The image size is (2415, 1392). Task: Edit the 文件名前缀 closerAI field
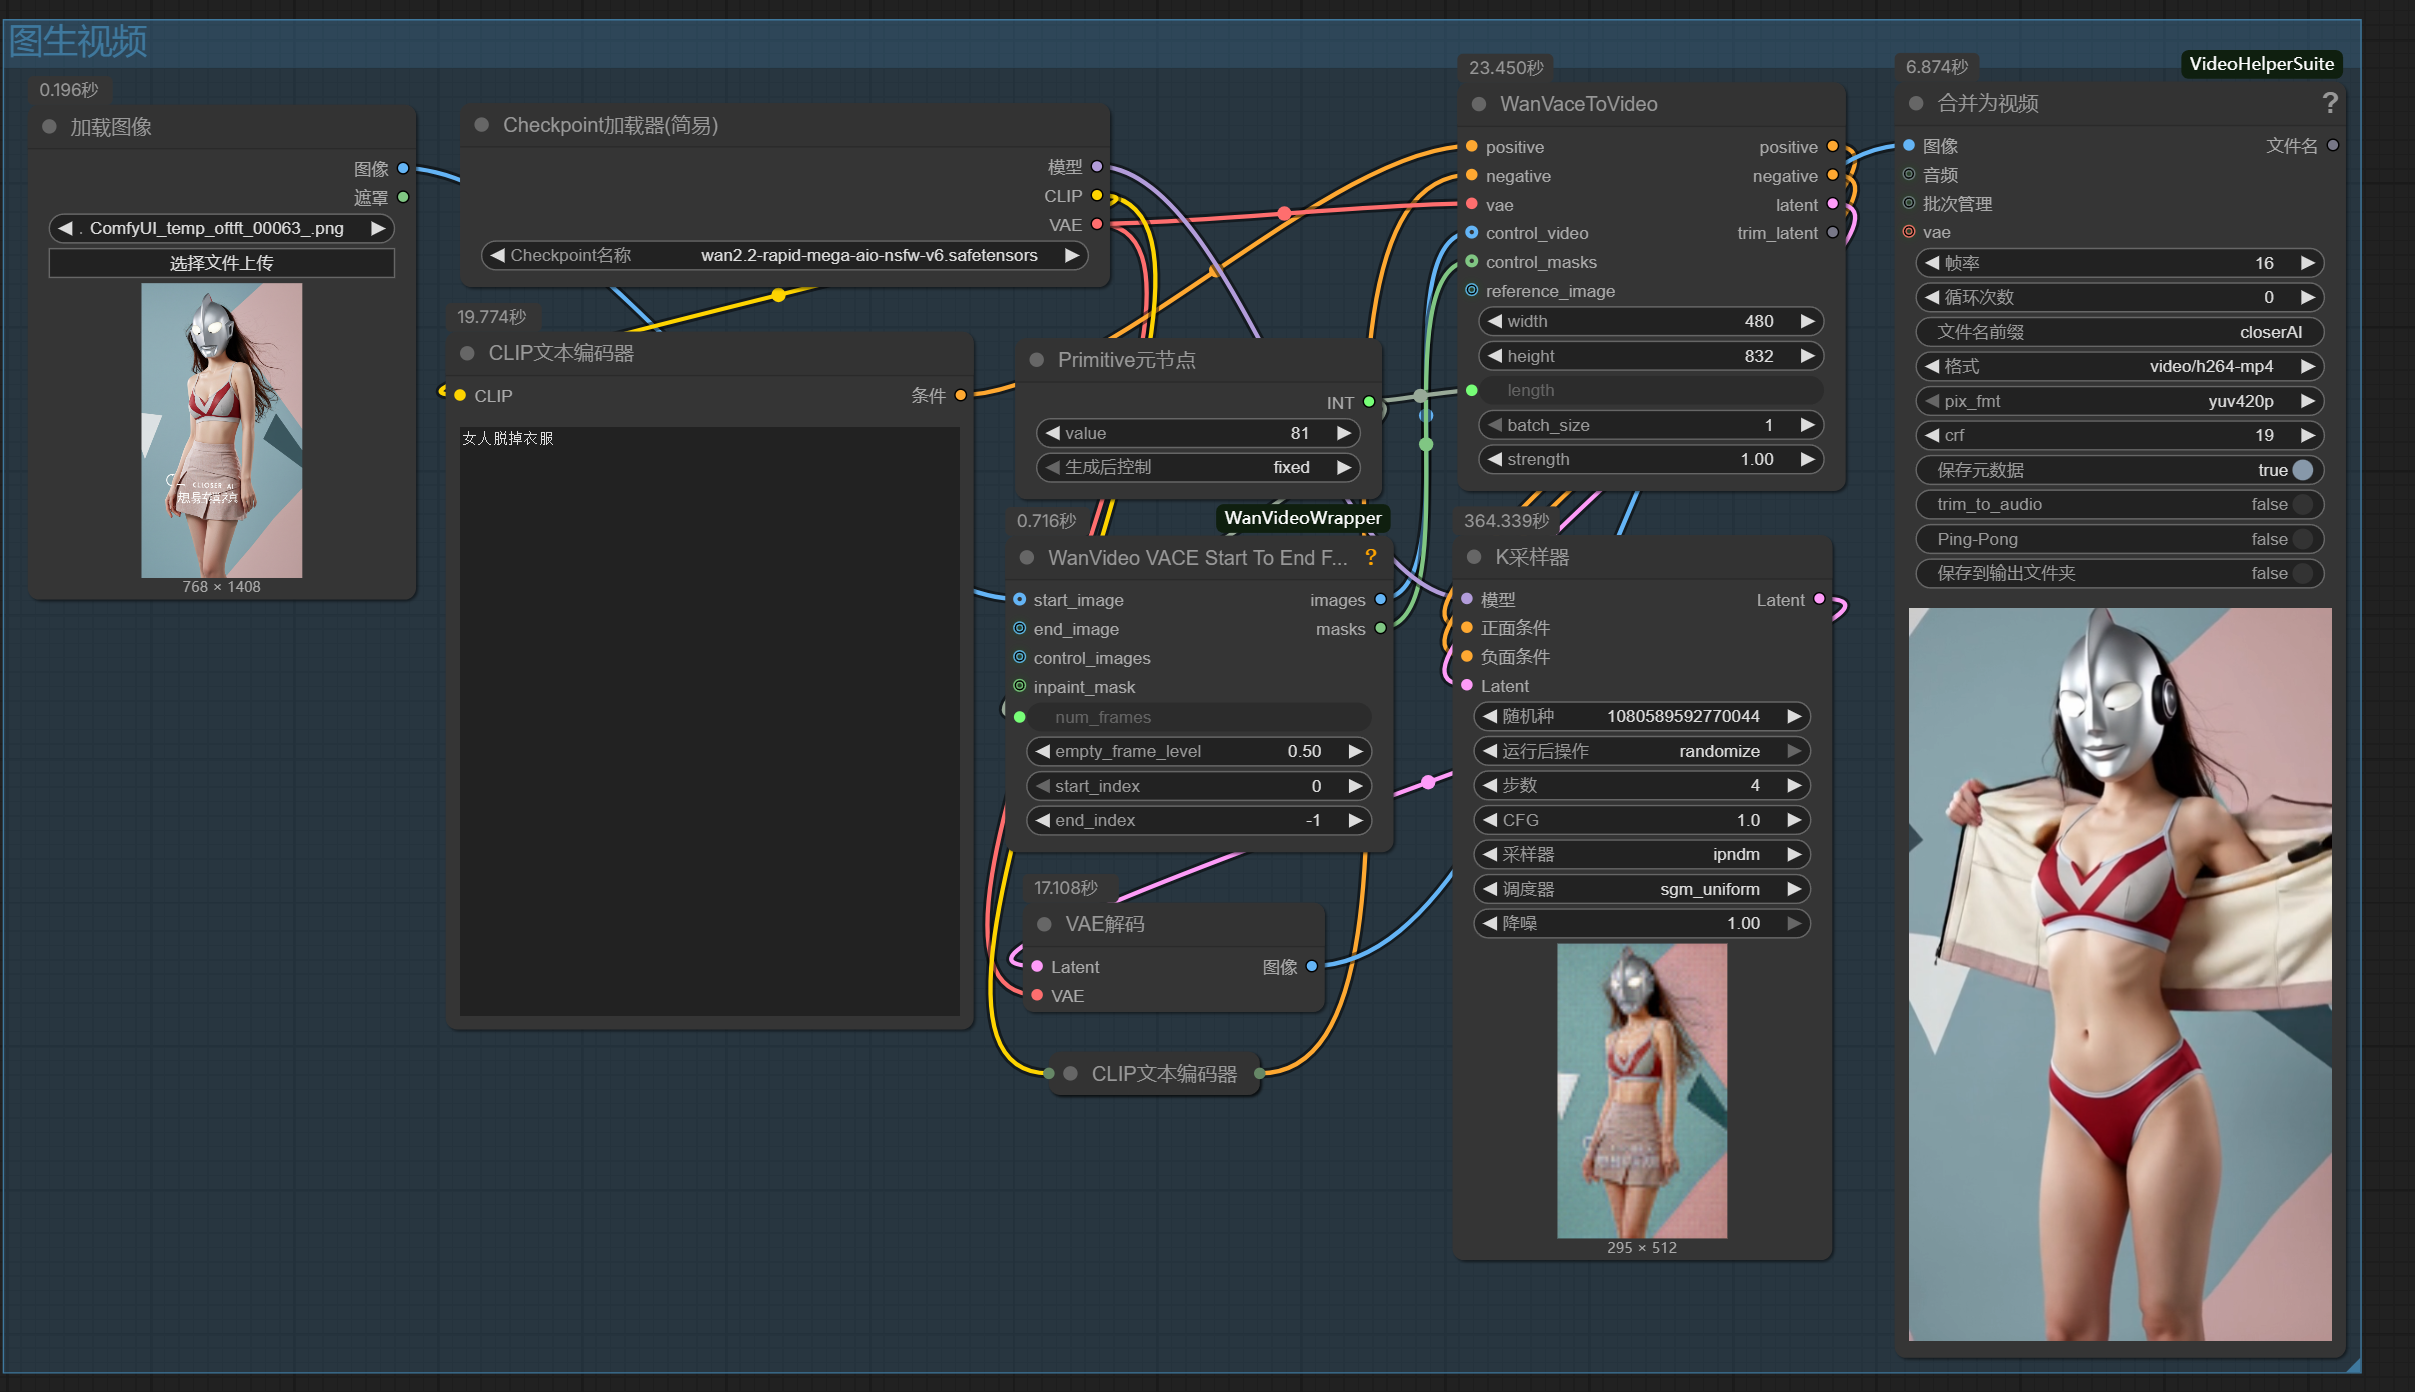[x=2119, y=332]
